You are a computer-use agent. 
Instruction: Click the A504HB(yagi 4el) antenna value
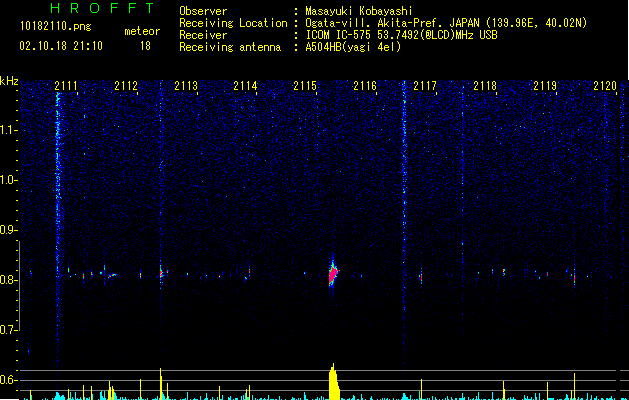353,47
